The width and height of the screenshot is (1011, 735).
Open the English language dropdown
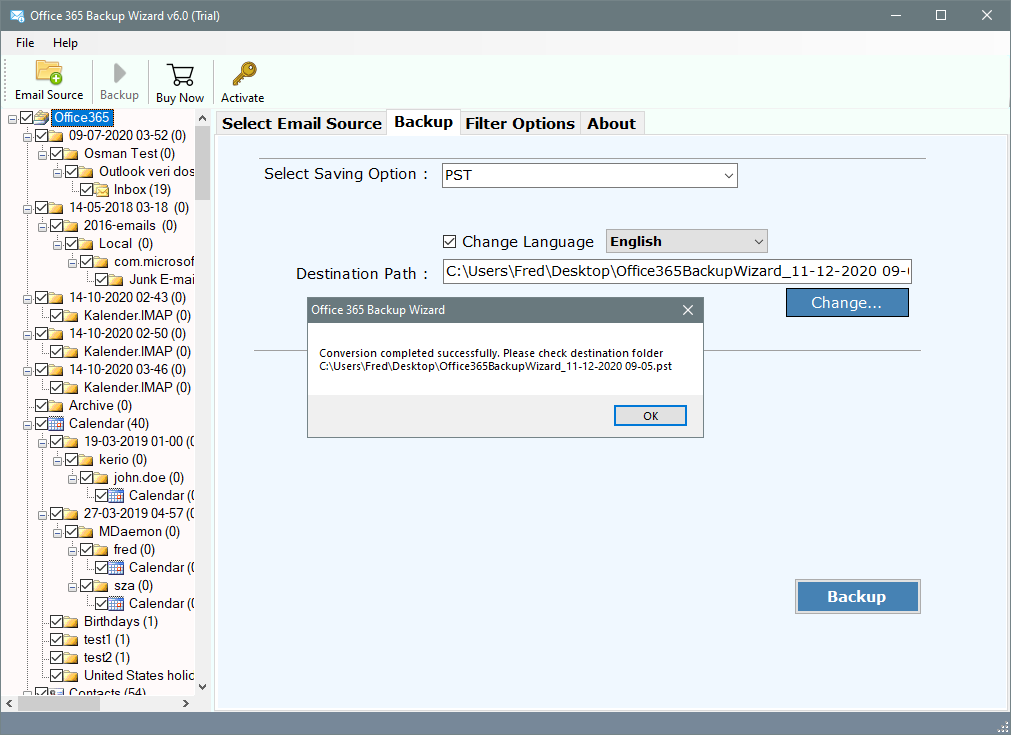click(687, 242)
